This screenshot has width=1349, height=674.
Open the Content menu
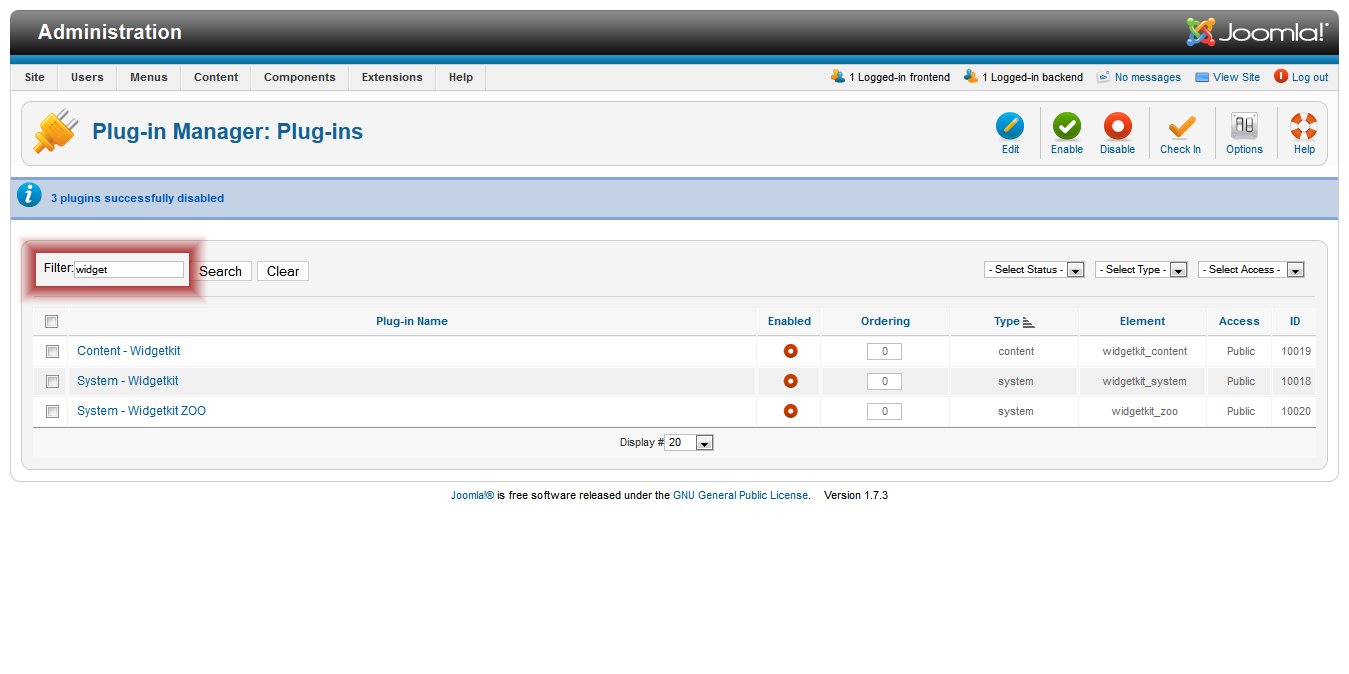tap(216, 77)
